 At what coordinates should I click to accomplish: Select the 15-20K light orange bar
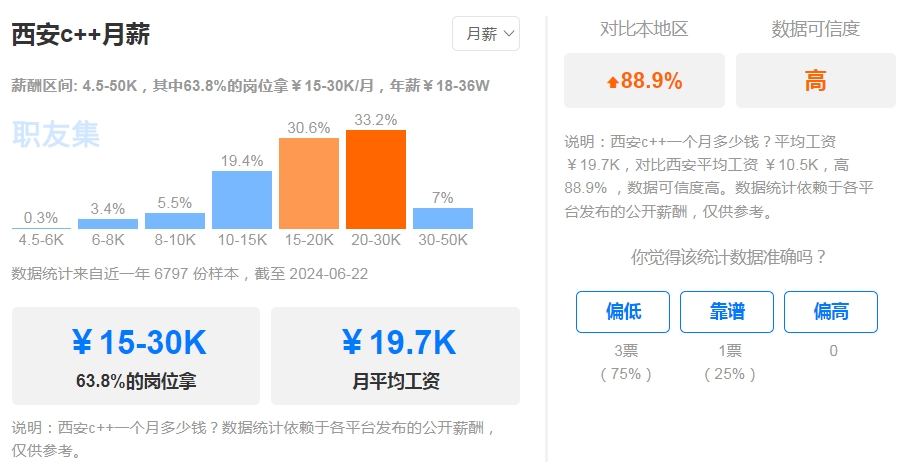tap(309, 184)
